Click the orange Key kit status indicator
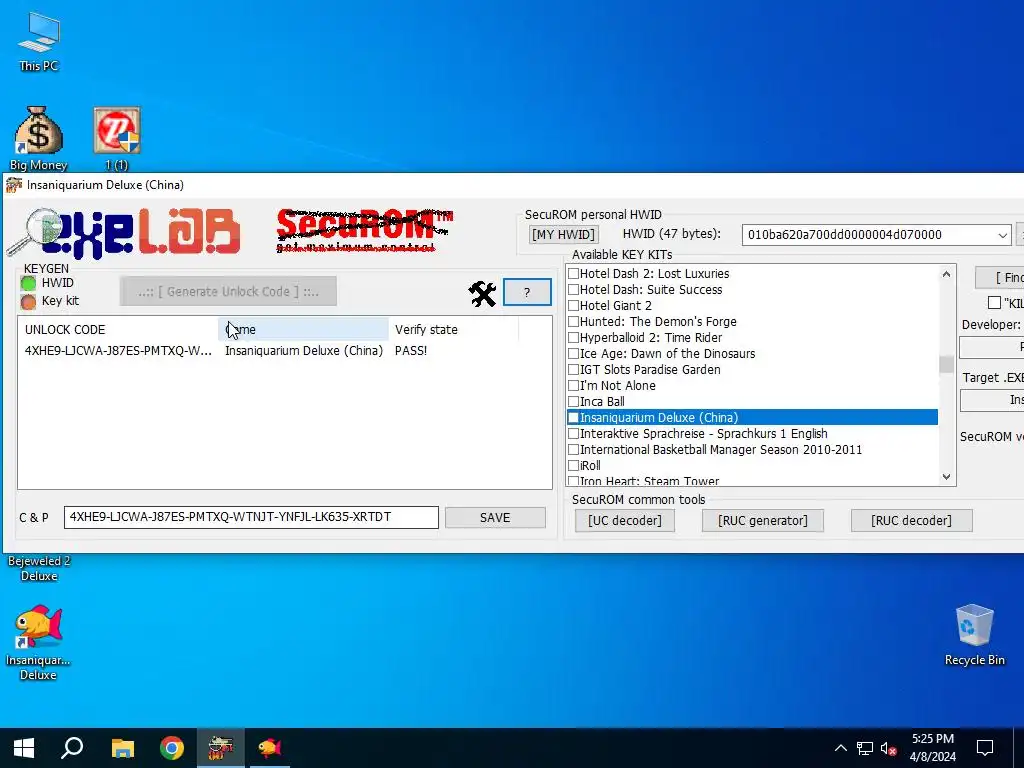This screenshot has height=768, width=1024. pyautogui.click(x=28, y=302)
